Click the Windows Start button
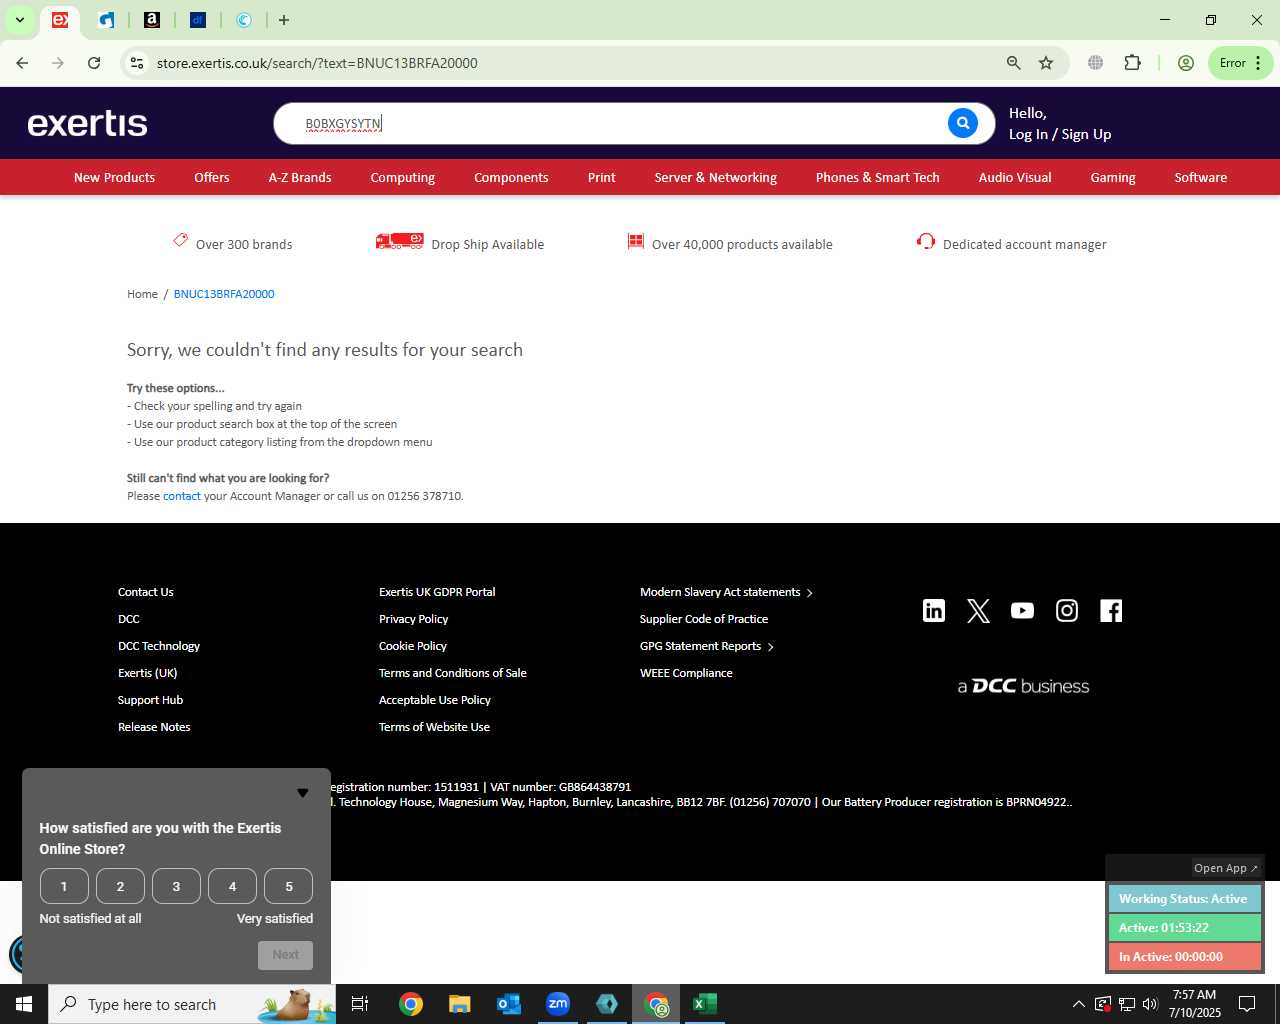Viewport: 1280px width, 1024px height. coord(24,1004)
